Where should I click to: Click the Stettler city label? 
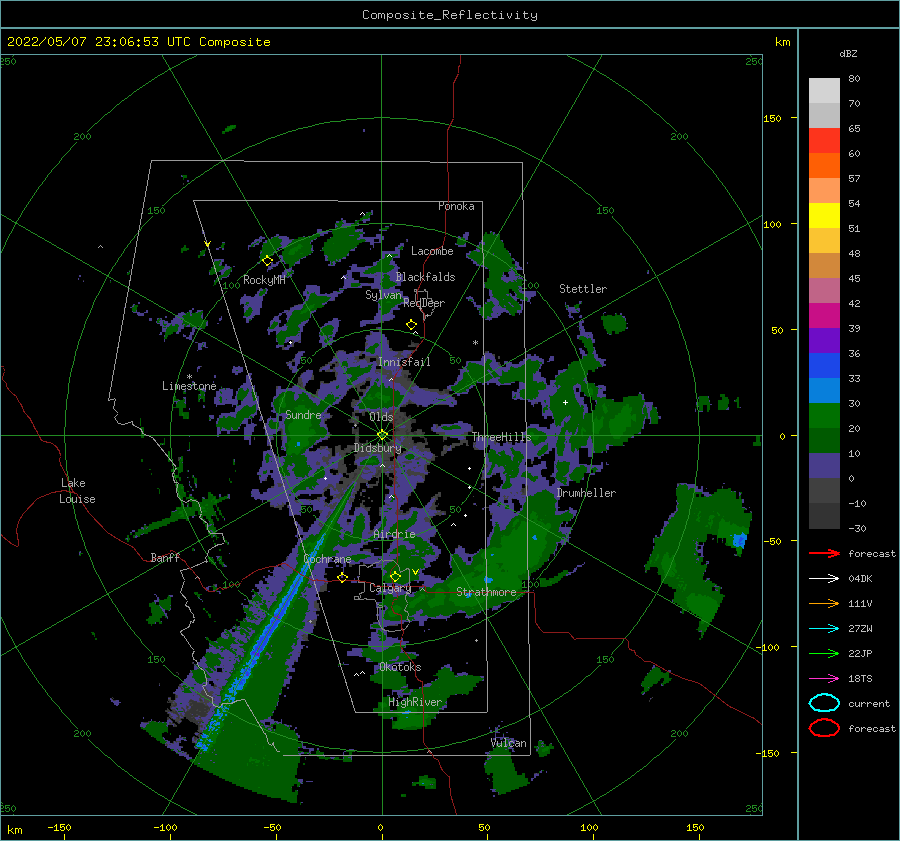coord(583,289)
